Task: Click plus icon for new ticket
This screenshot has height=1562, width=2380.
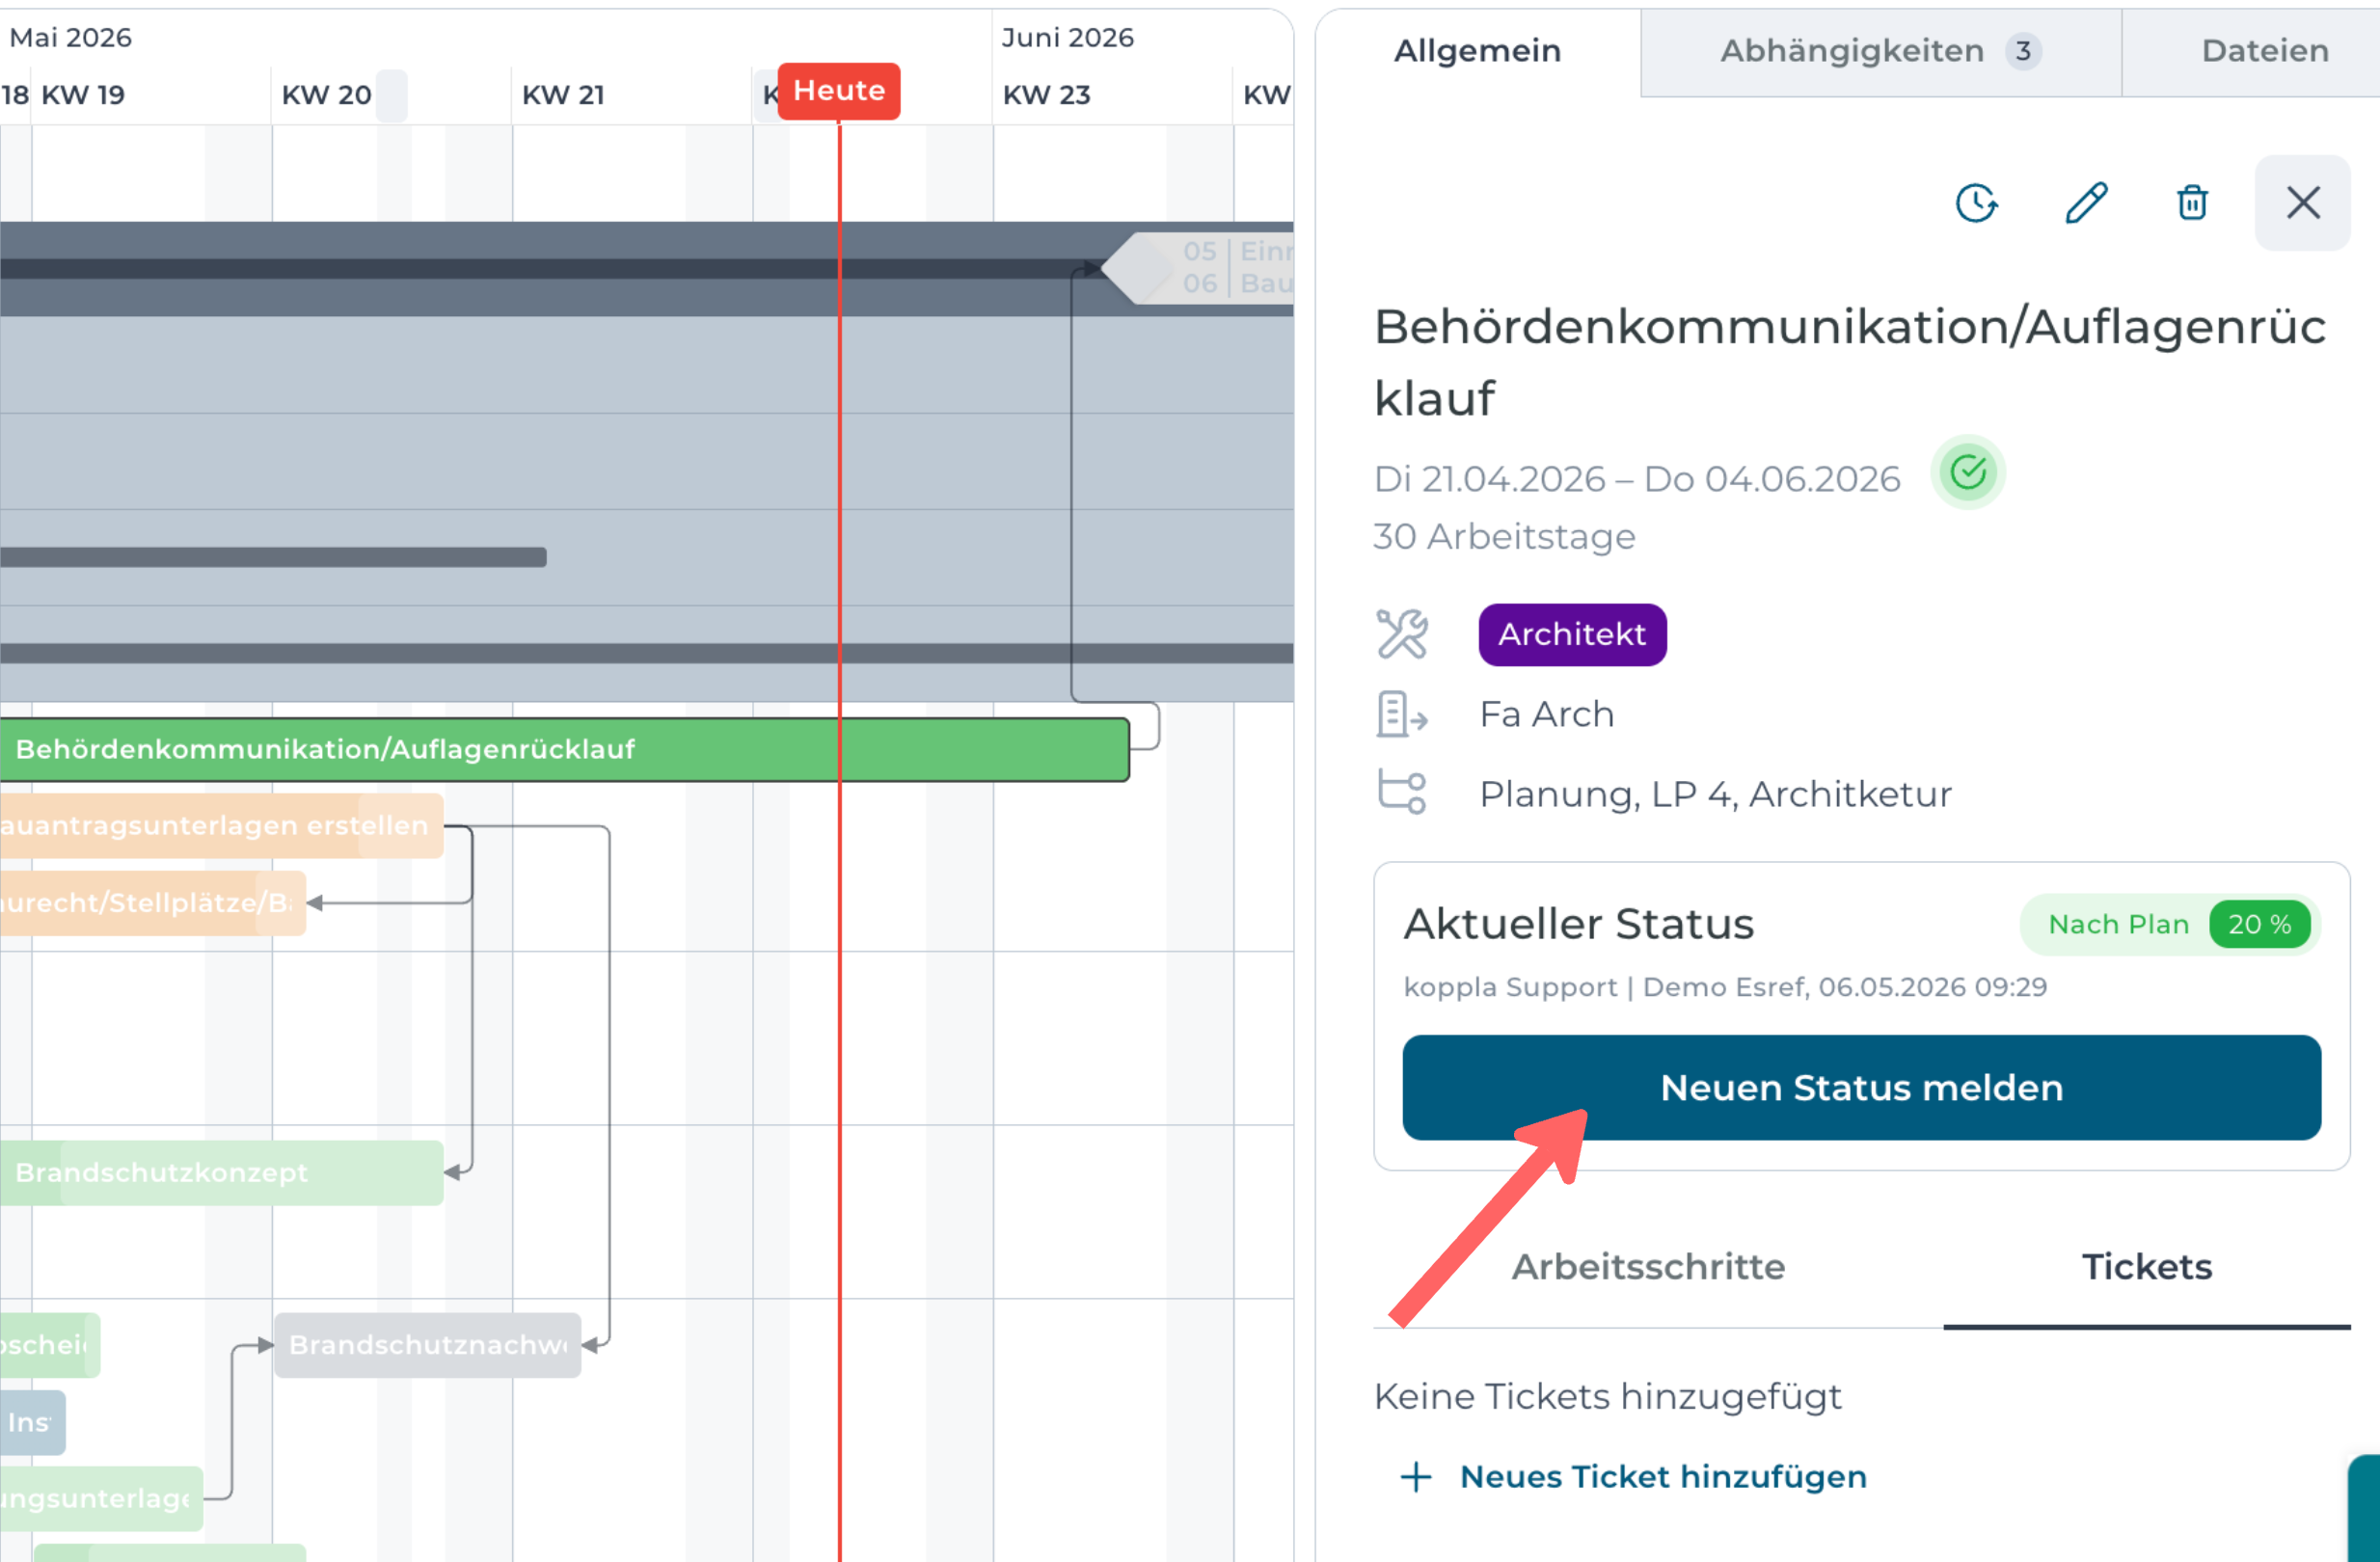Action: (1416, 1476)
